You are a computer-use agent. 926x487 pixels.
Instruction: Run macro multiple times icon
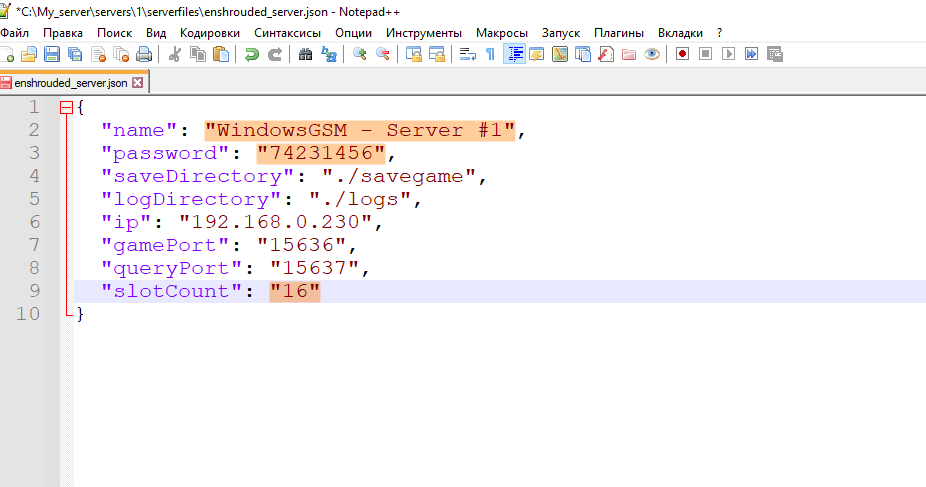pos(751,54)
